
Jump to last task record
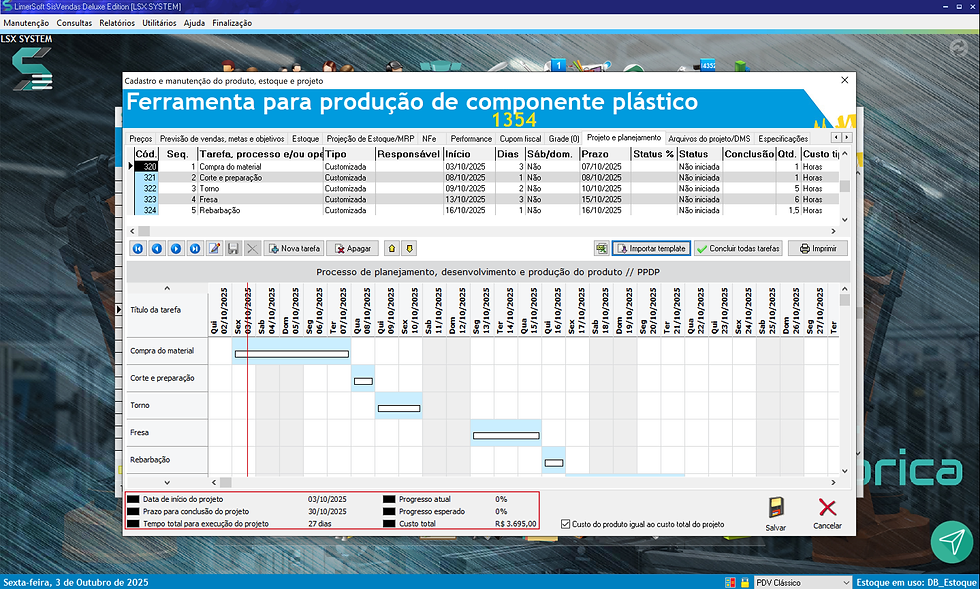pos(195,248)
